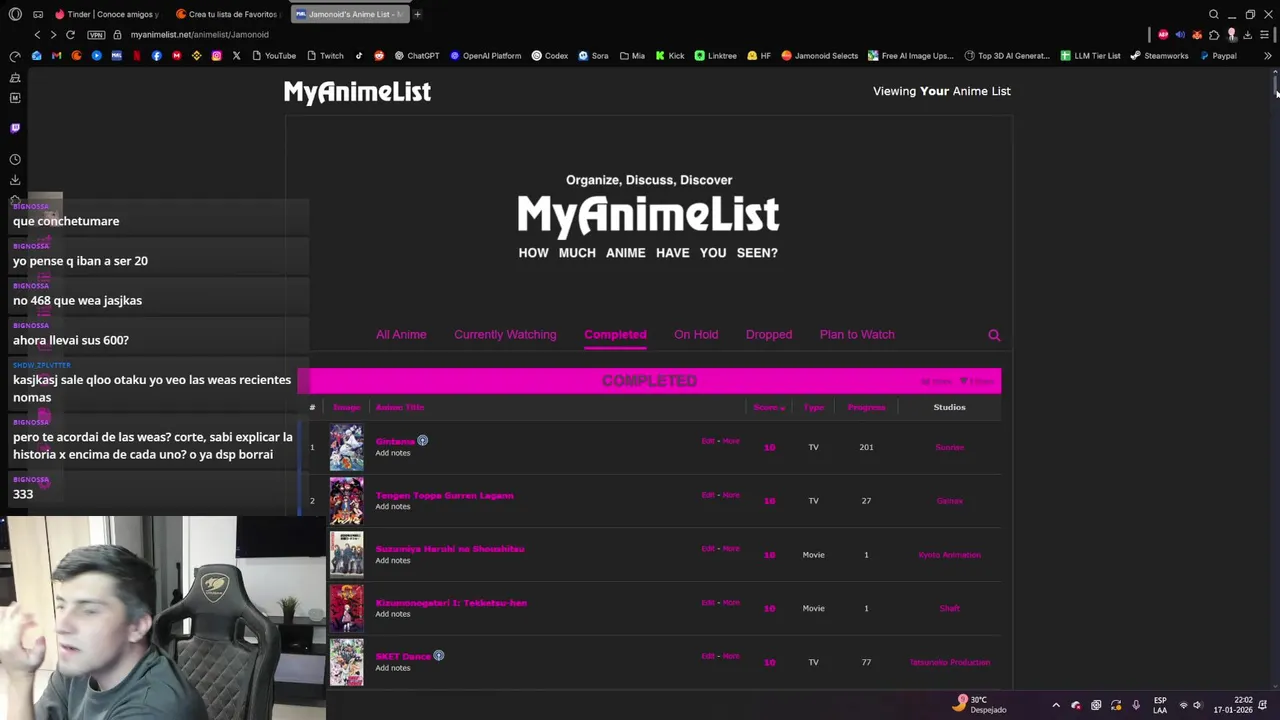The image size is (1280, 720).
Task: Open the Opera easy setup menu icon
Action: [x=1264, y=35]
